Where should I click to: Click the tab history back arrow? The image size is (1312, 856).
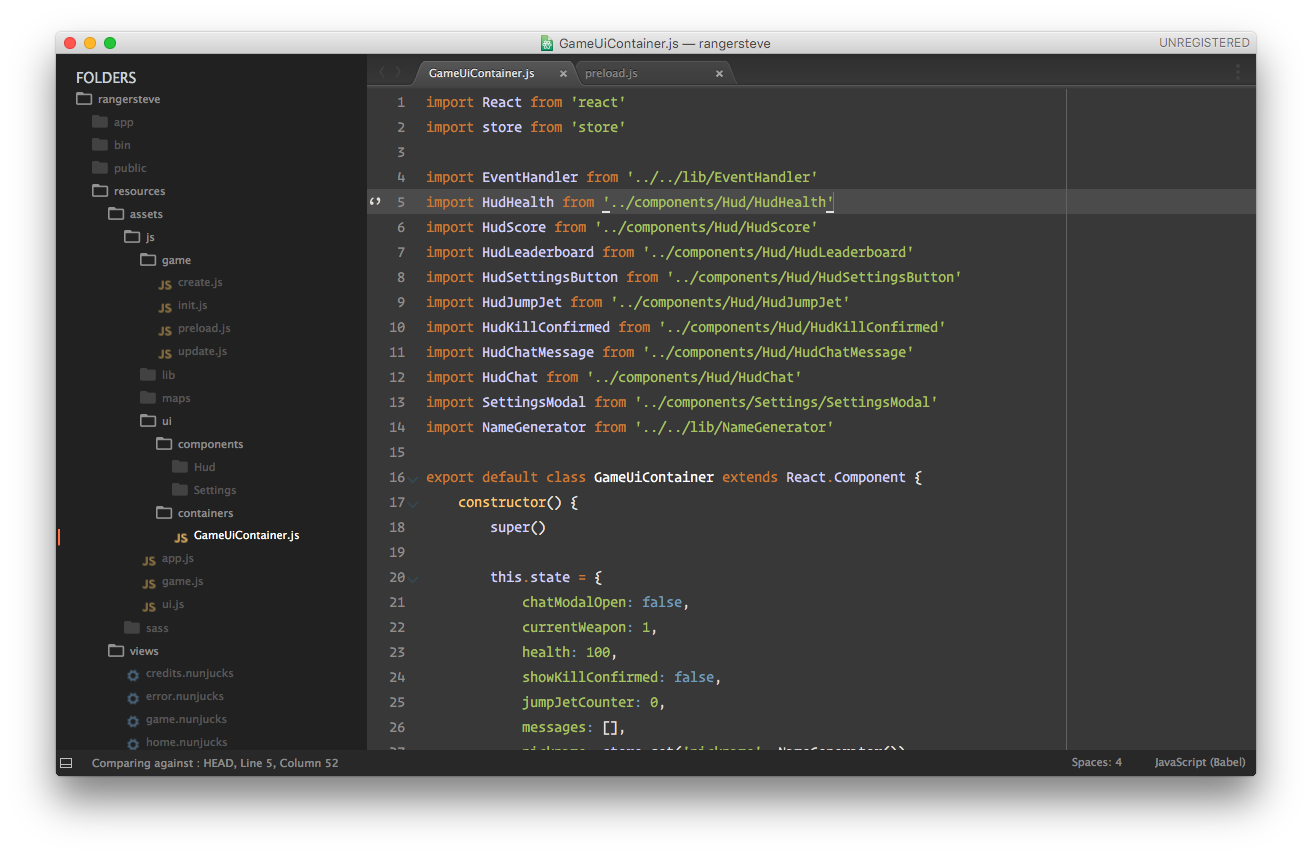point(381,73)
